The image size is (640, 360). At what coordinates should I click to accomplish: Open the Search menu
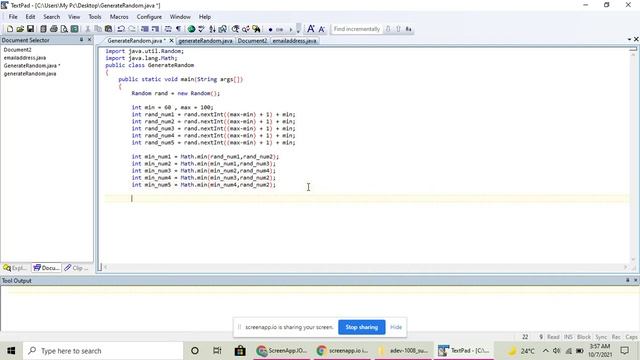(x=51, y=17)
